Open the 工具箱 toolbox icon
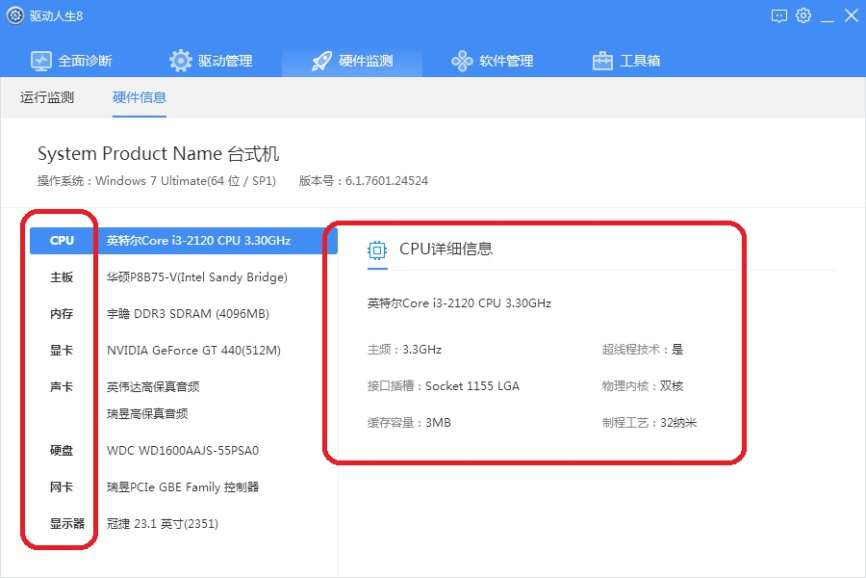 tap(601, 60)
